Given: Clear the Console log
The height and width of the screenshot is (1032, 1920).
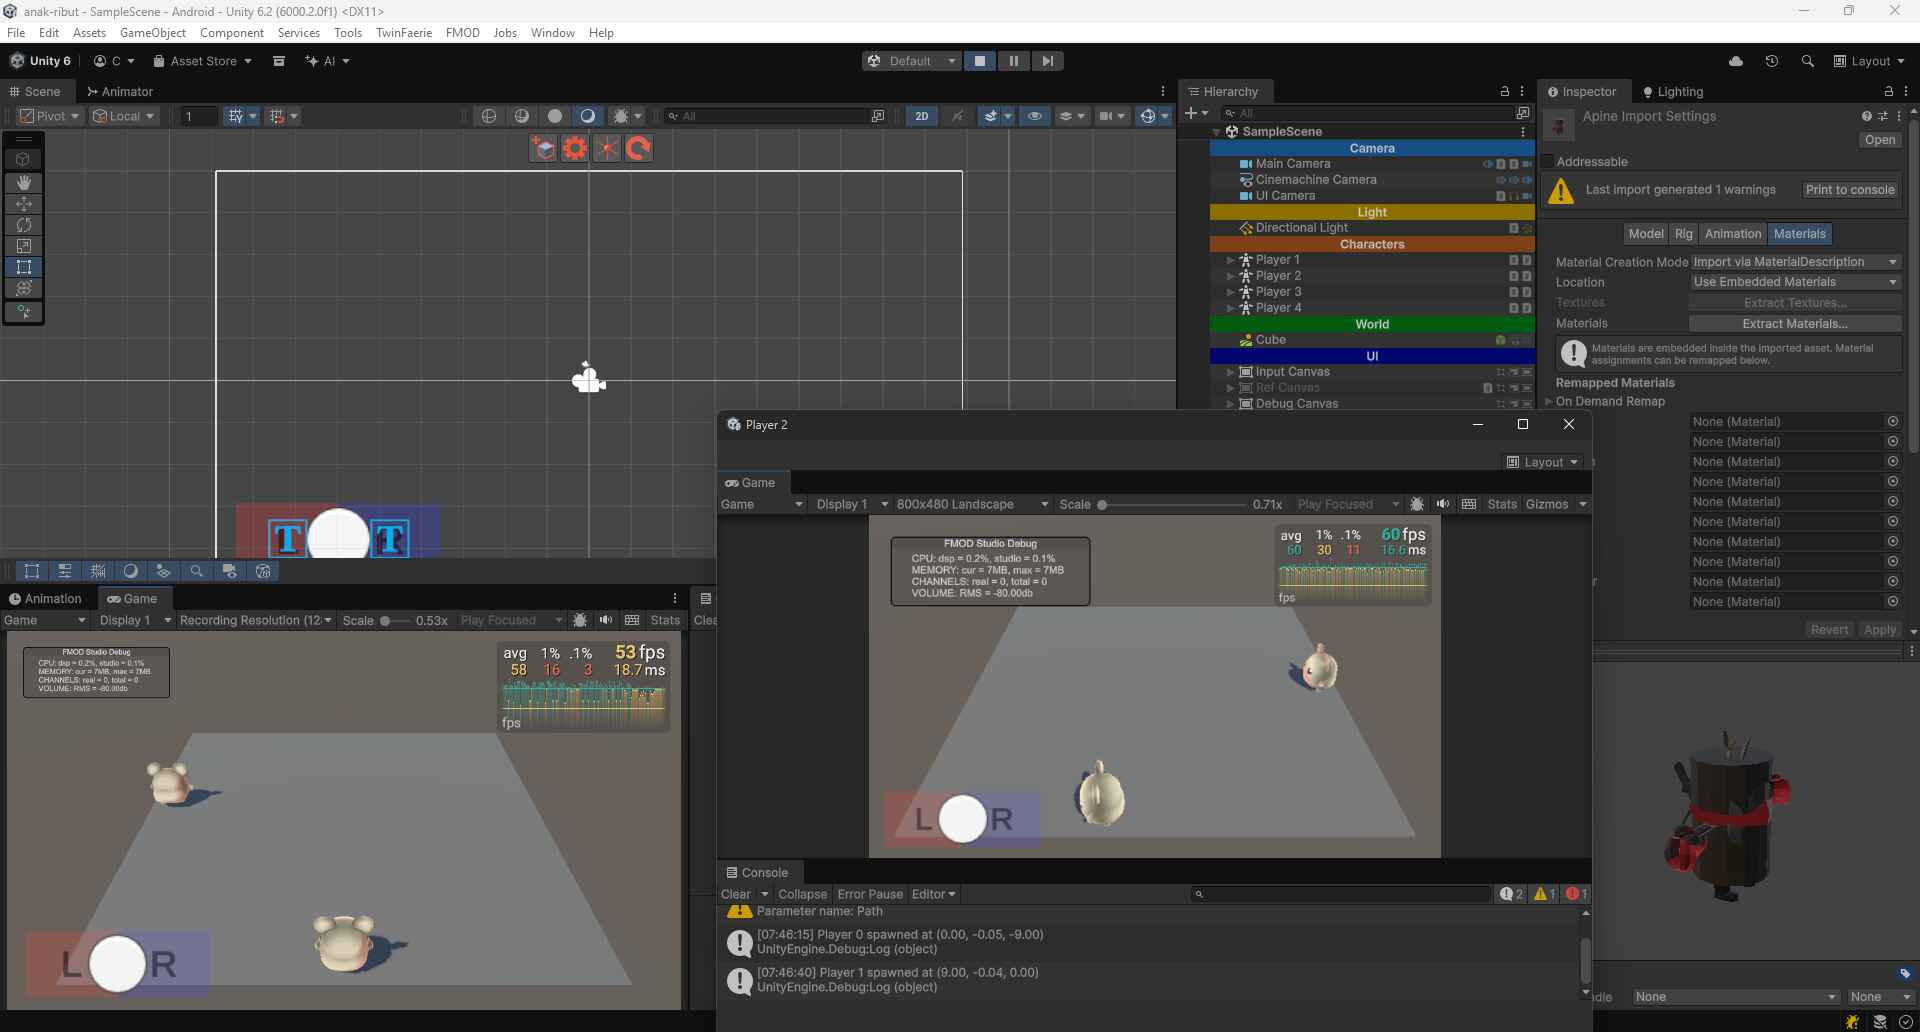Looking at the screenshot, I should pos(736,894).
